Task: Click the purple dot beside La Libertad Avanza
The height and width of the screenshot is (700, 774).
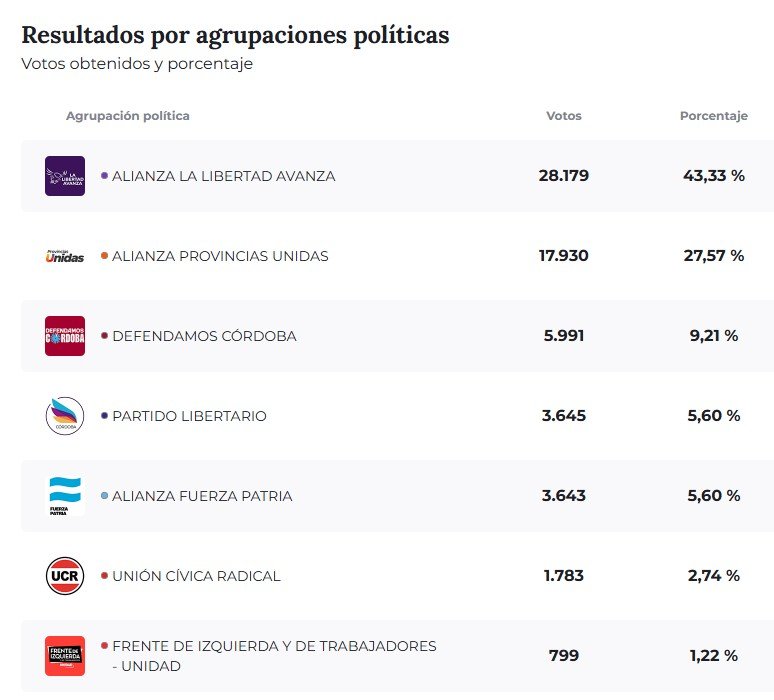Action: coord(104,176)
